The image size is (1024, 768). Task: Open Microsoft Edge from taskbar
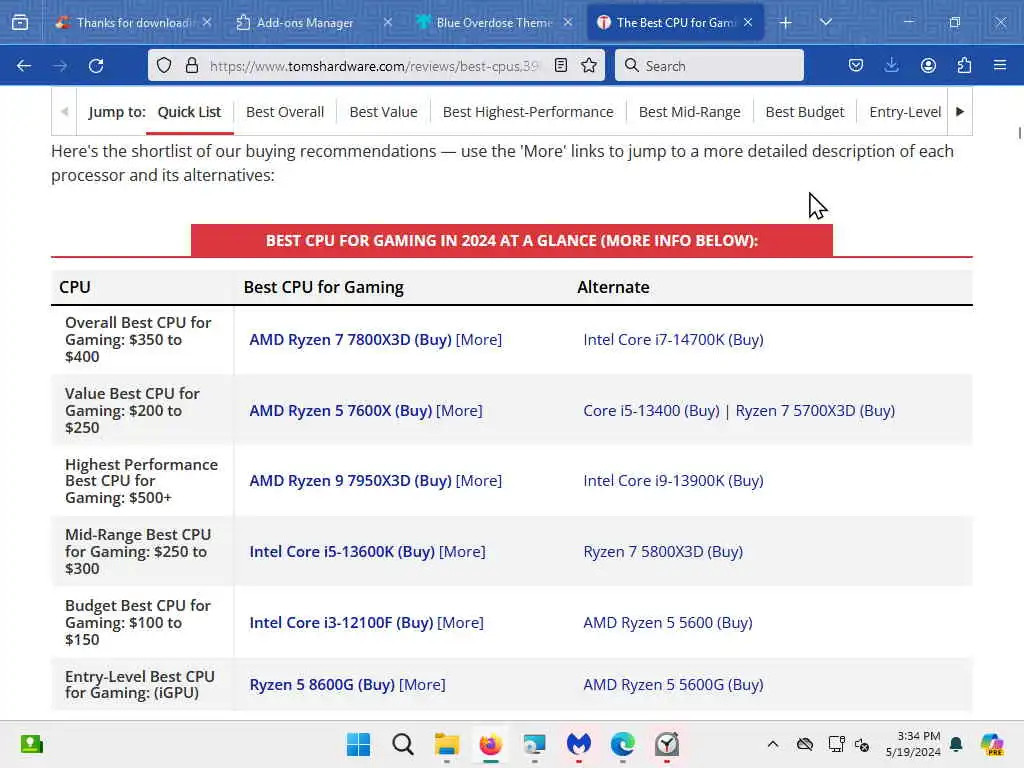click(x=622, y=744)
